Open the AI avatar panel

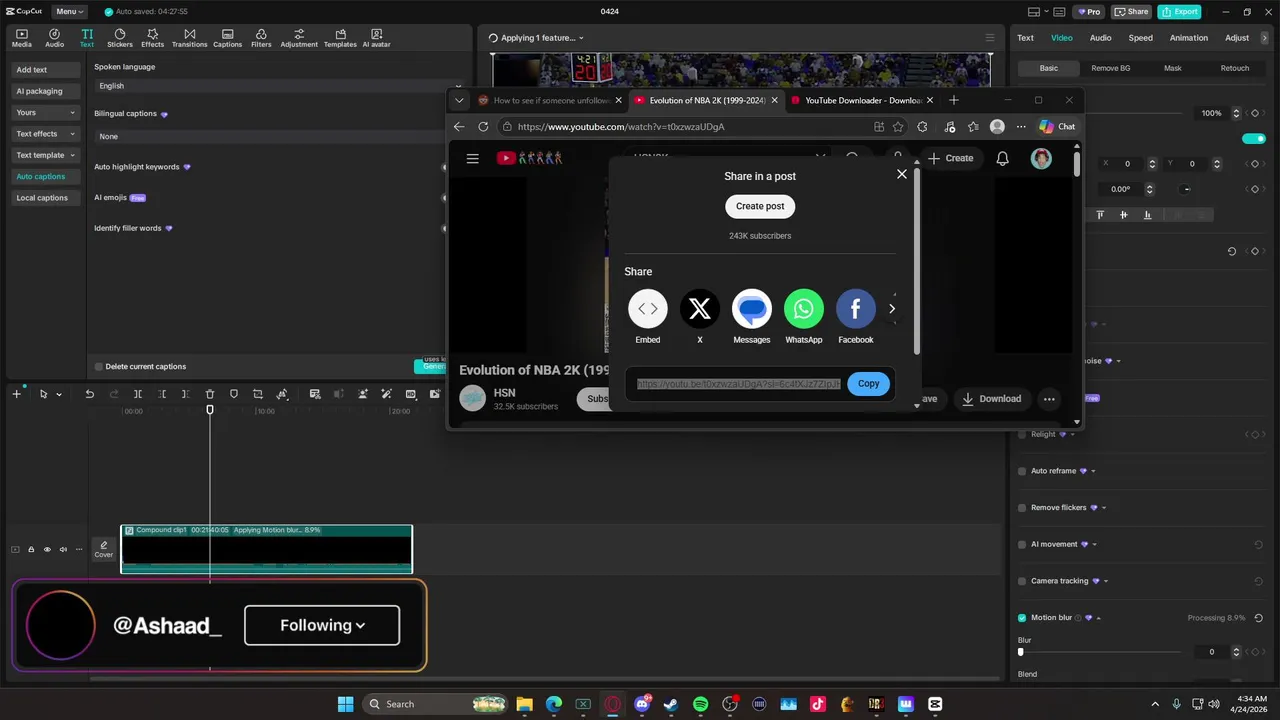376,38
